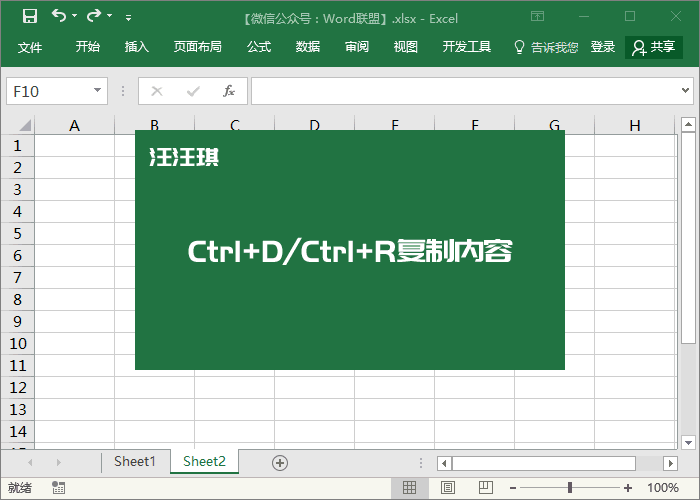Undo the last action
Viewport: 700px width, 500px height.
coord(58,16)
